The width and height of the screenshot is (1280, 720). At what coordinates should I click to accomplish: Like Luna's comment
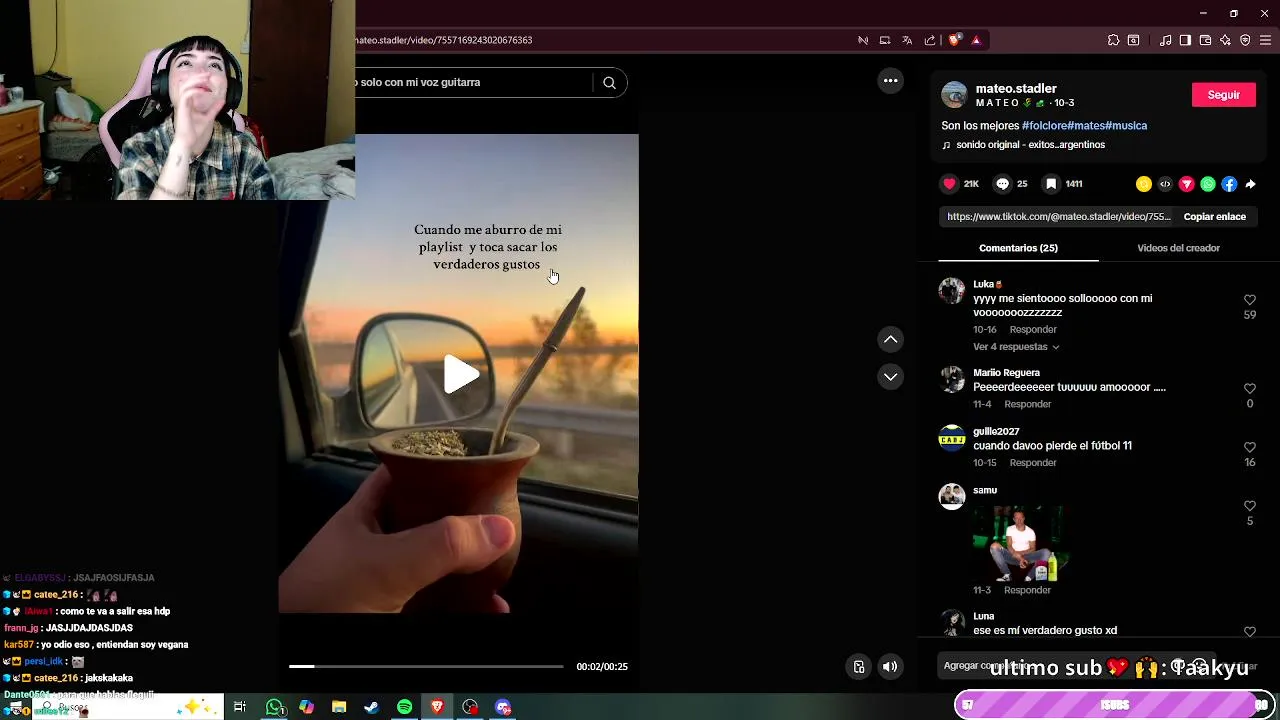point(1249,632)
